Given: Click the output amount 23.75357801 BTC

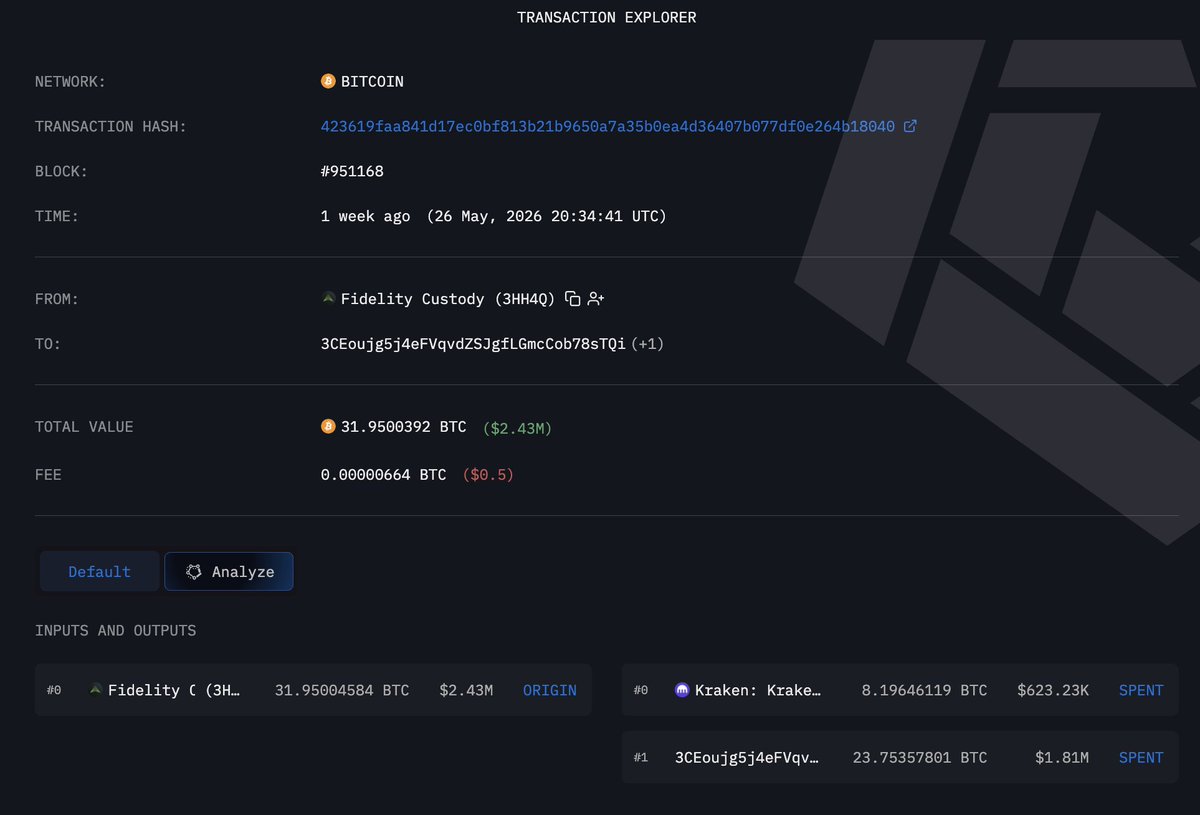Looking at the screenshot, I should [x=919, y=758].
